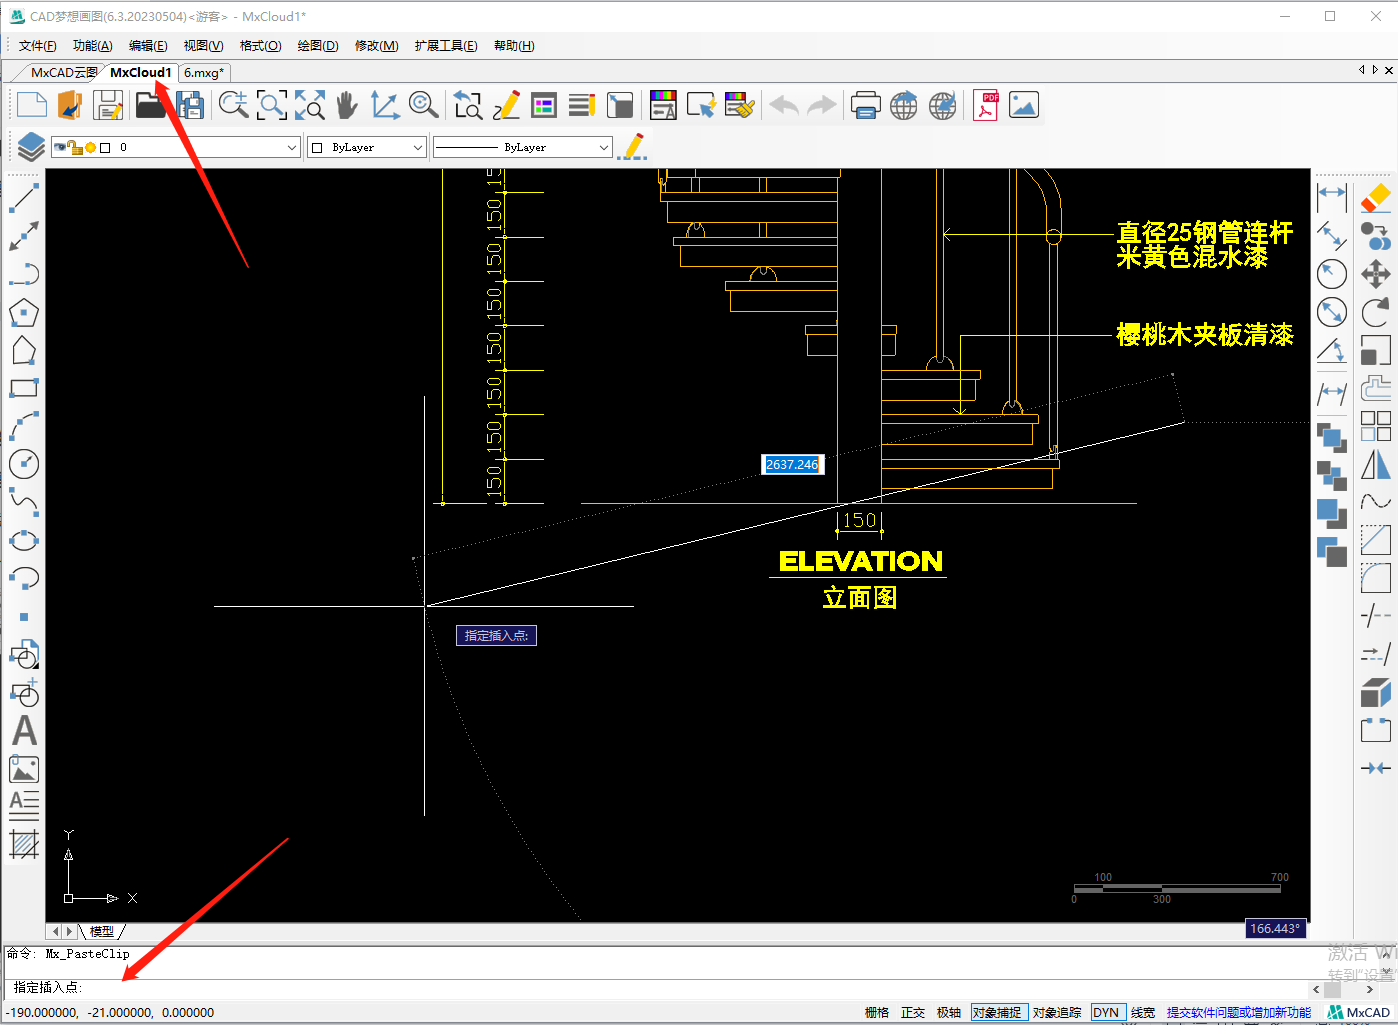
Task: Open the 扩展工具(E) menu
Action: pyautogui.click(x=446, y=46)
